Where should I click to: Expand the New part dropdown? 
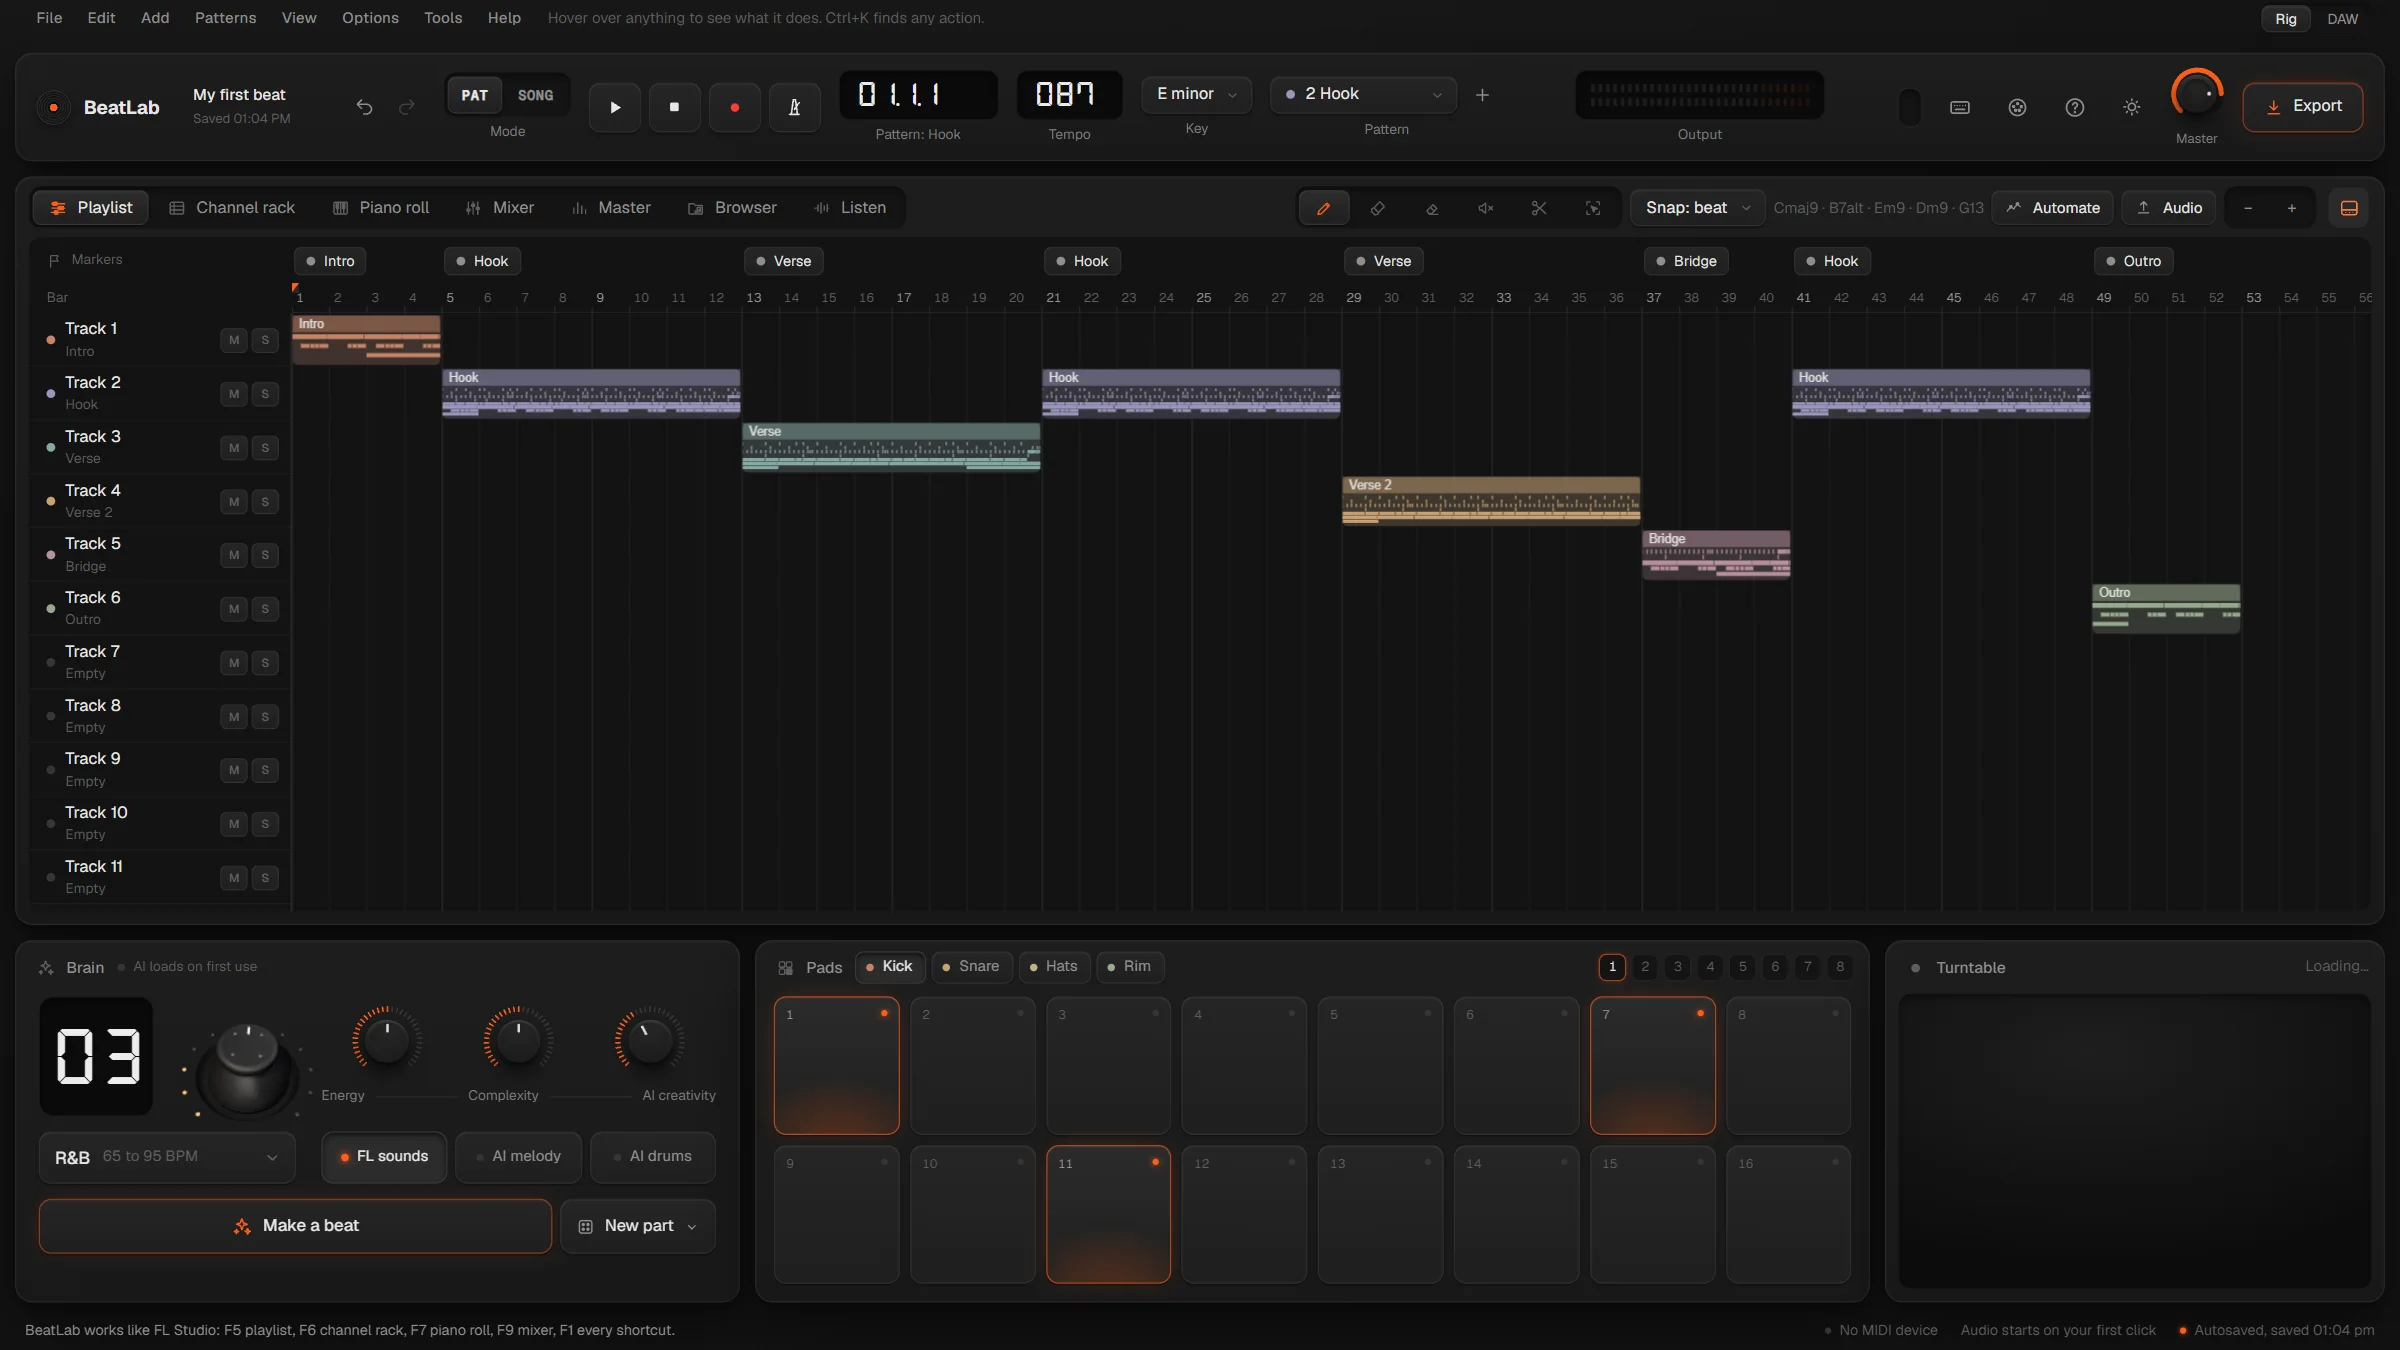tap(638, 1226)
